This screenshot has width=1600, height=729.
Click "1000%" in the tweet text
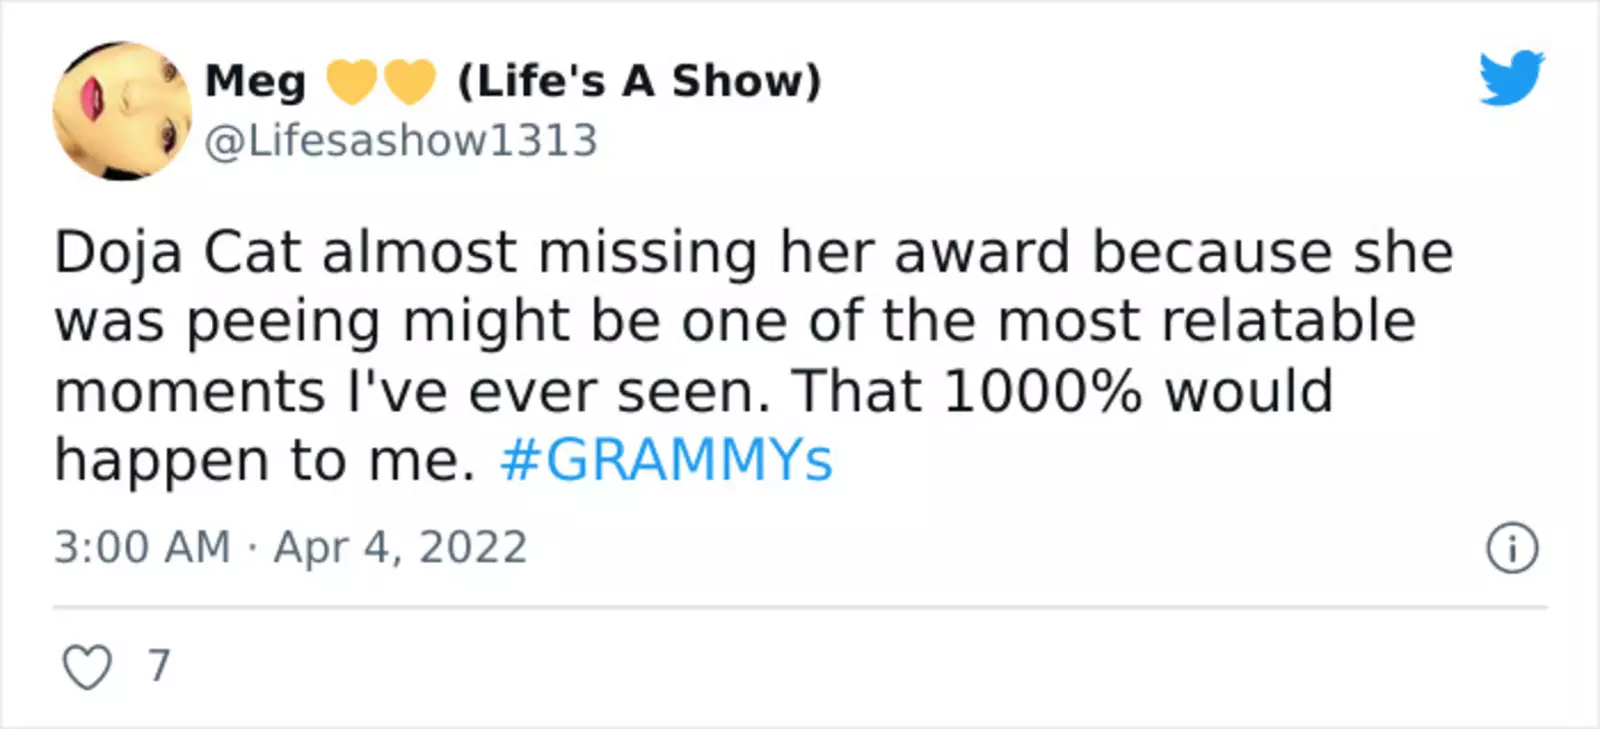pyautogui.click(x=1042, y=391)
